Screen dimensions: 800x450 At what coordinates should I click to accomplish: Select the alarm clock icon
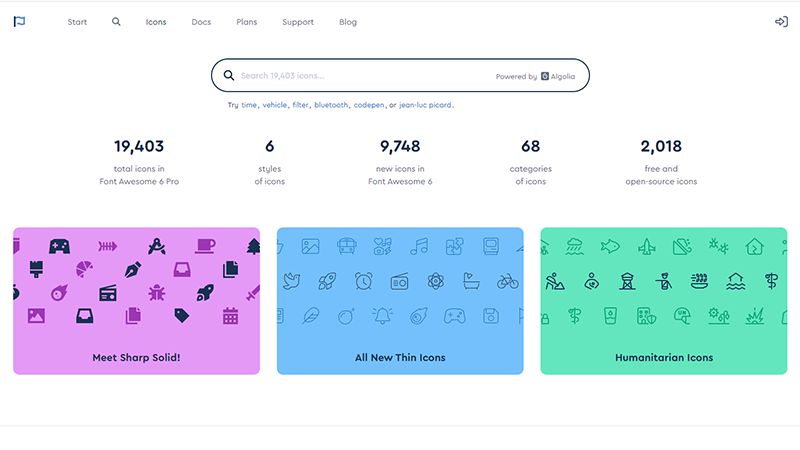(x=363, y=281)
